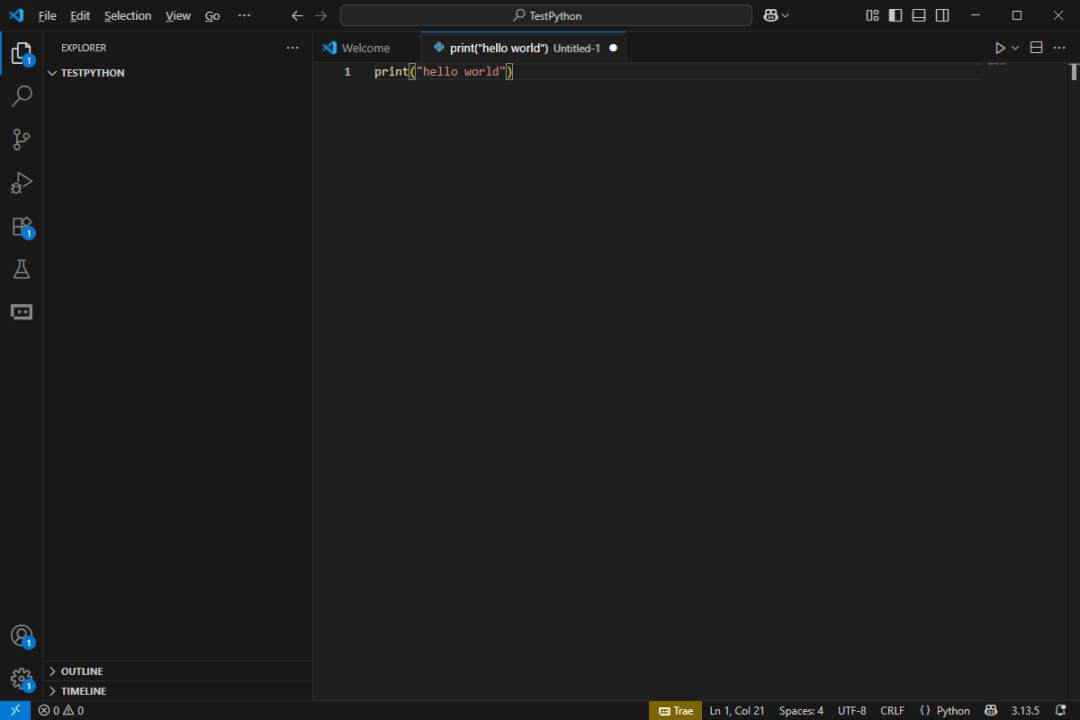Split the editor to the right

tap(1036, 48)
